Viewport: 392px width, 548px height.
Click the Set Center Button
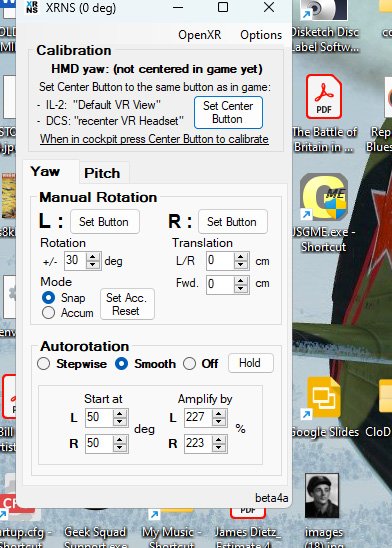click(x=228, y=112)
